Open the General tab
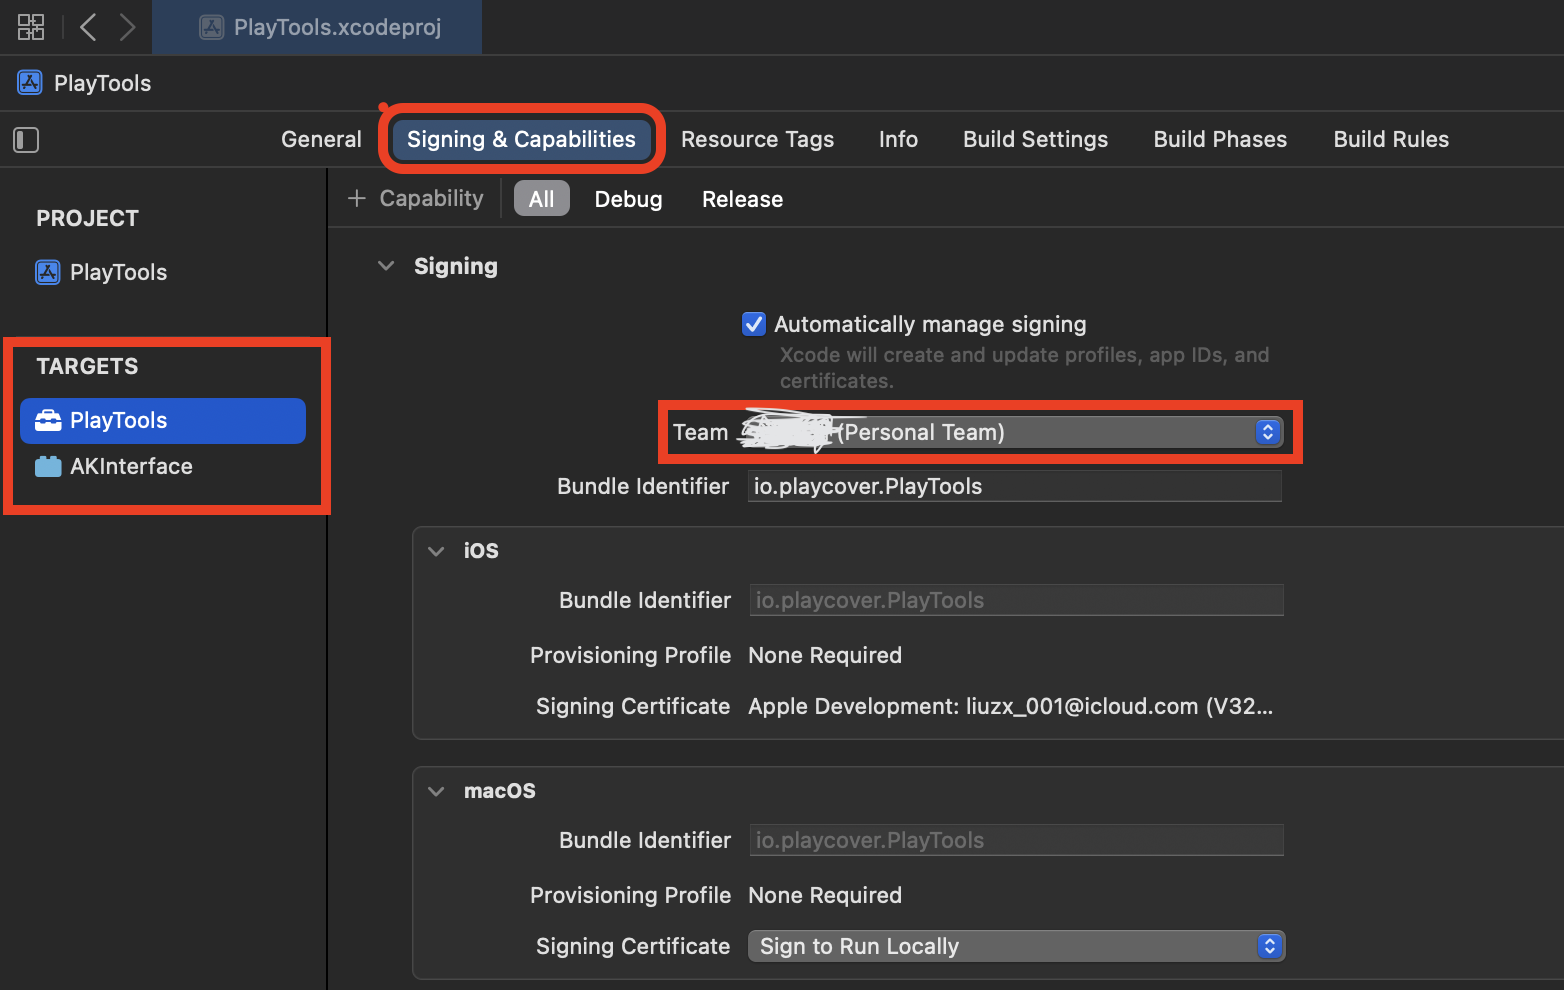The height and width of the screenshot is (990, 1564). click(321, 140)
